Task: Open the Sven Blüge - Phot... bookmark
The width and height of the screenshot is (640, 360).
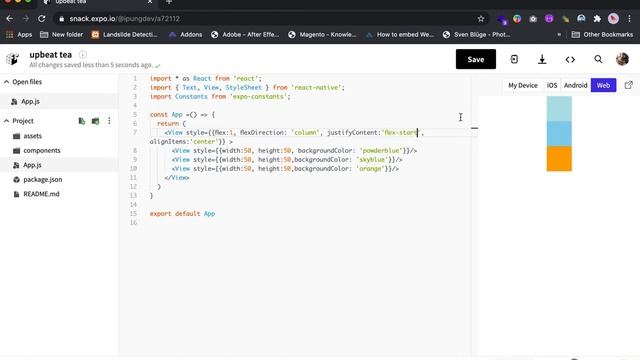Action: tap(477, 35)
